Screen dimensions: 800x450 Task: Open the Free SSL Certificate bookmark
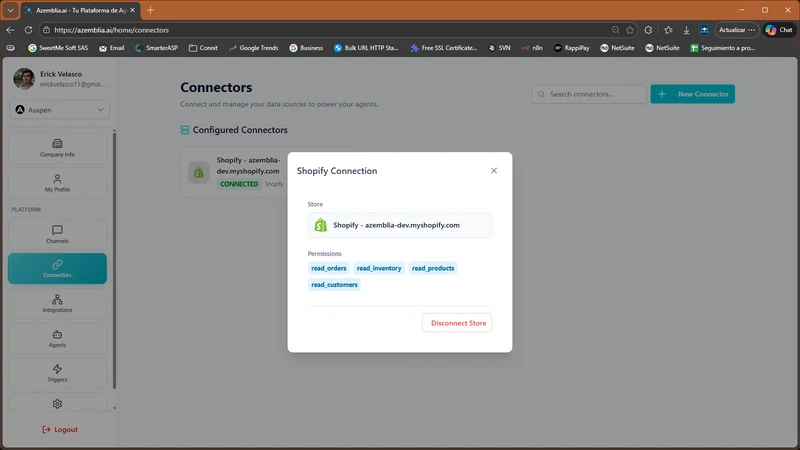click(x=444, y=48)
